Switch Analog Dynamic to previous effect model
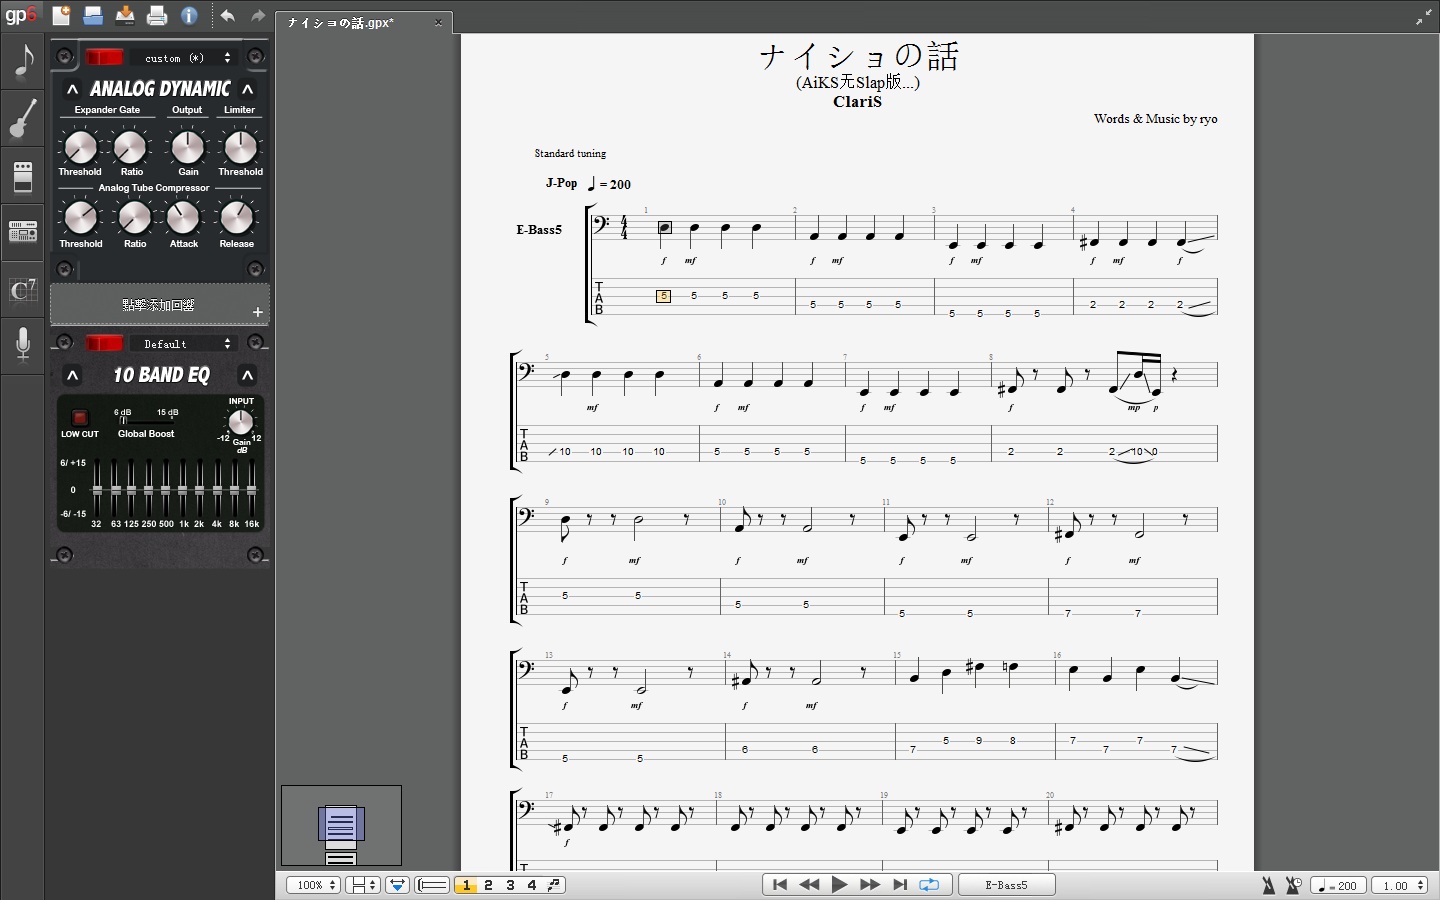 coord(72,89)
